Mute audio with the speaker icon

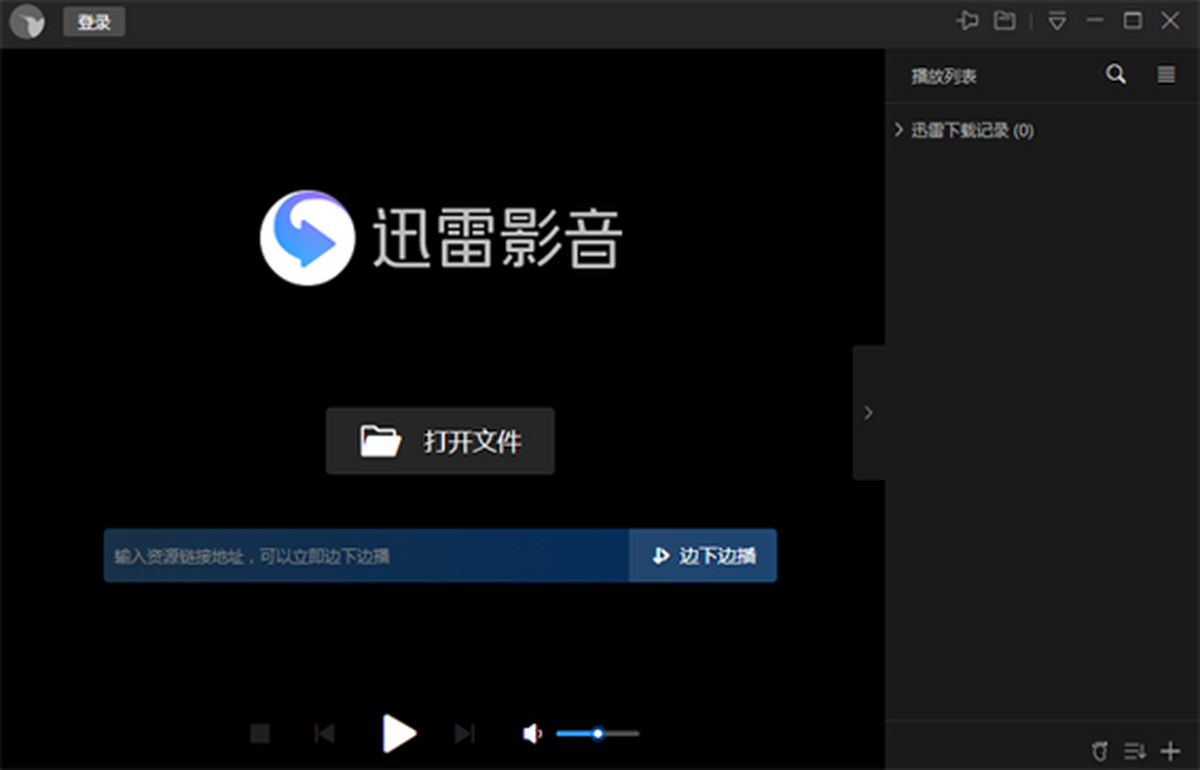[532, 734]
